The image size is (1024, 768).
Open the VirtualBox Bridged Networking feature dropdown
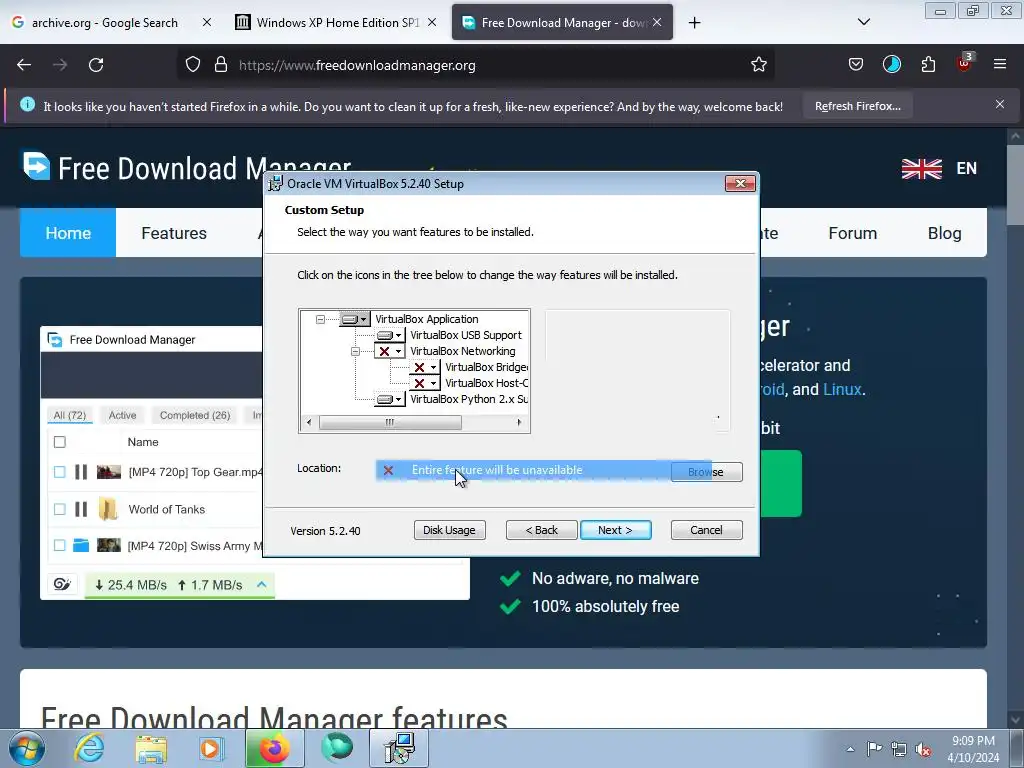[424, 368]
